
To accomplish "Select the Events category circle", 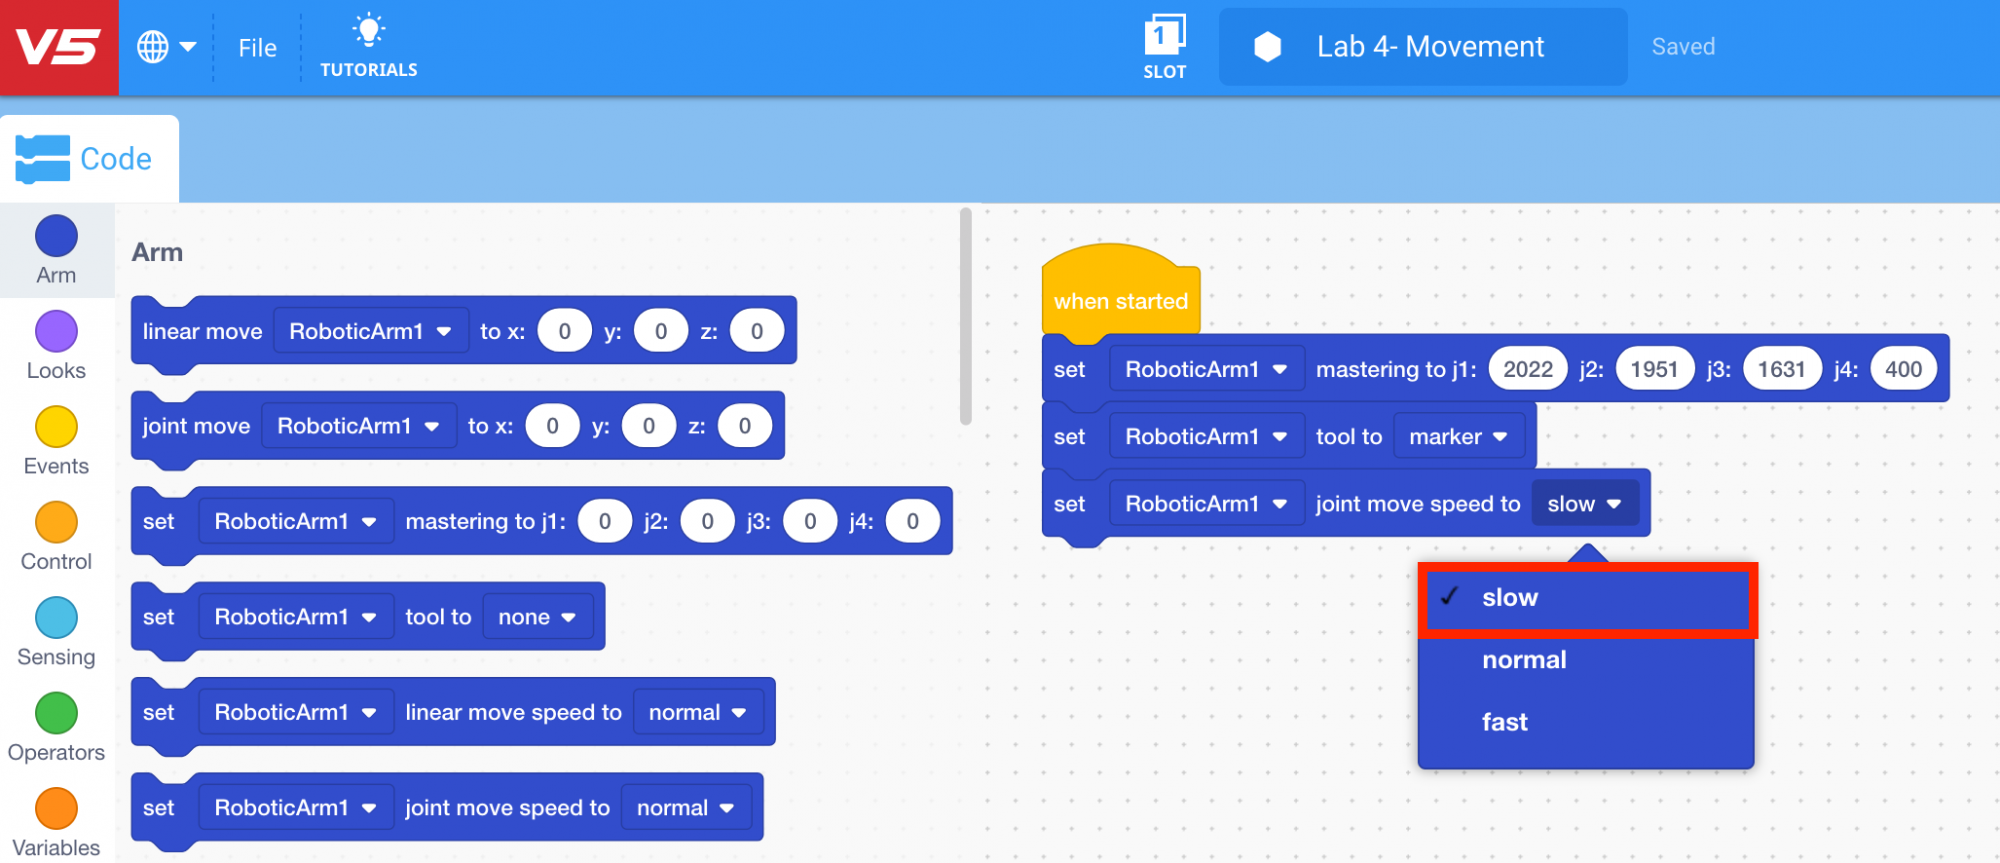I will 56,428.
